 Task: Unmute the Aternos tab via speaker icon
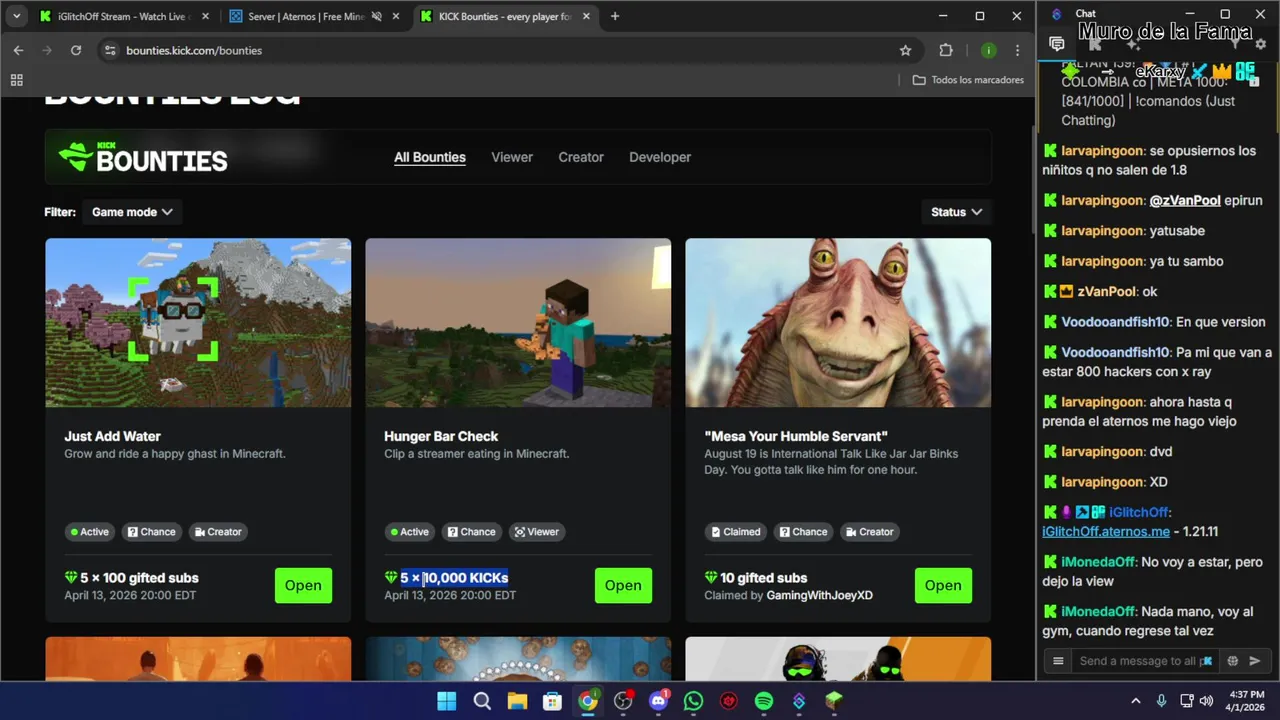377,16
